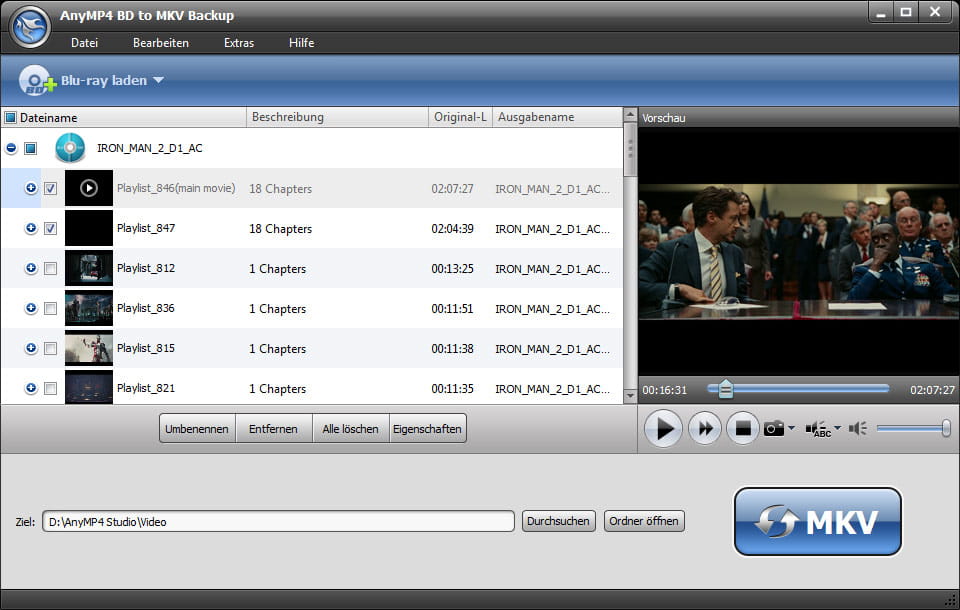Expand the Playlist_836 row details

pos(31,308)
